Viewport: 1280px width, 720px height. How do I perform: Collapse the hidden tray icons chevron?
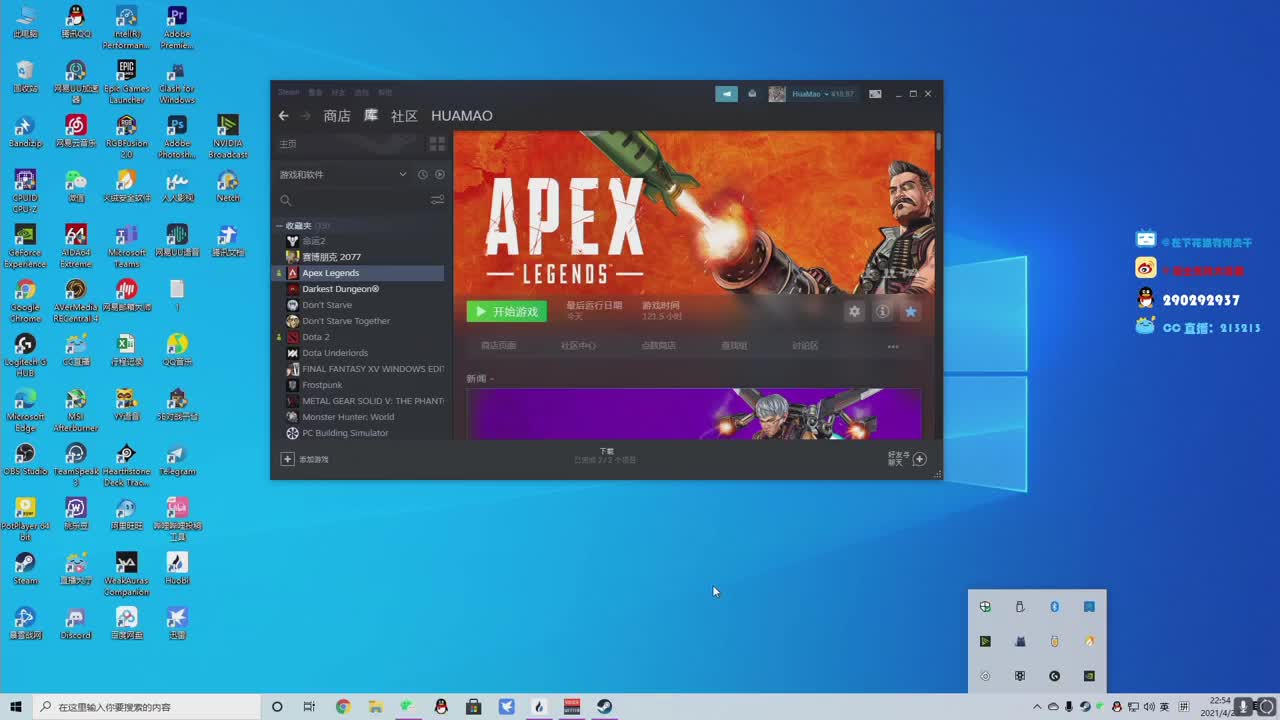pos(1037,707)
